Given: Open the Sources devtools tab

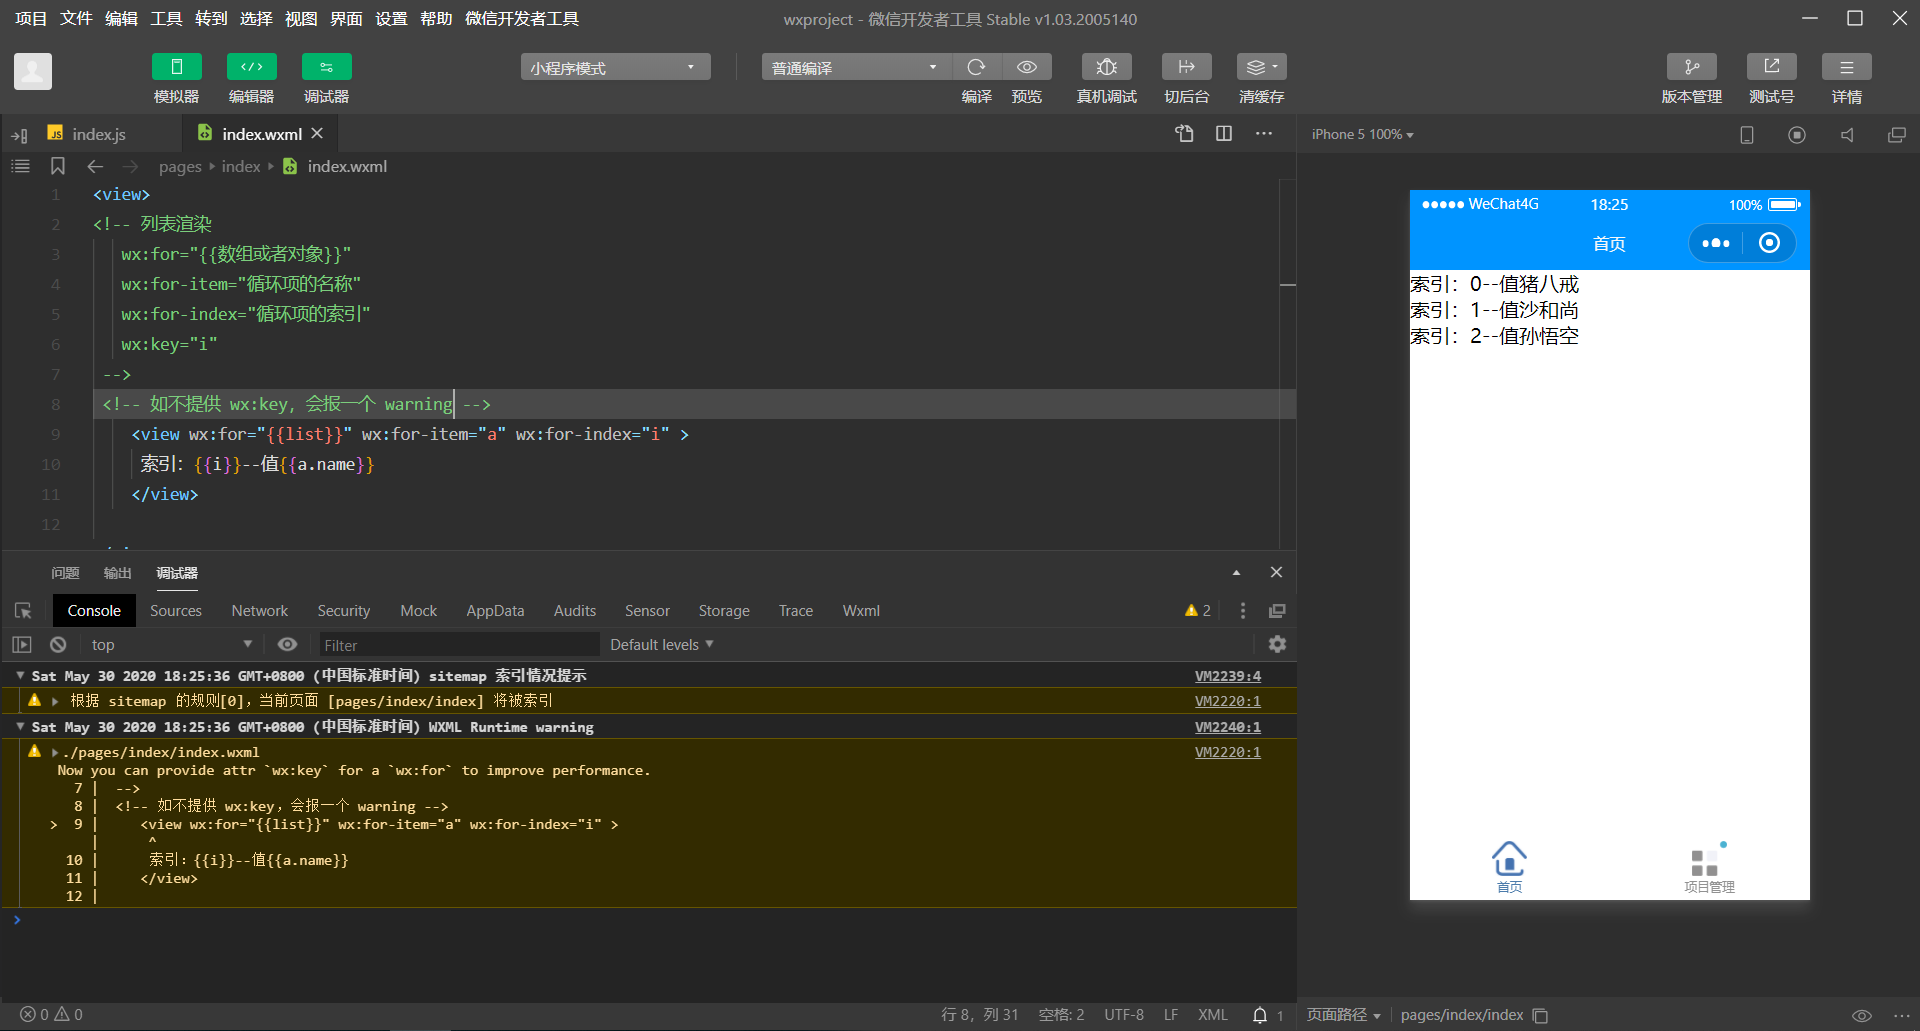Looking at the screenshot, I should click(x=176, y=611).
